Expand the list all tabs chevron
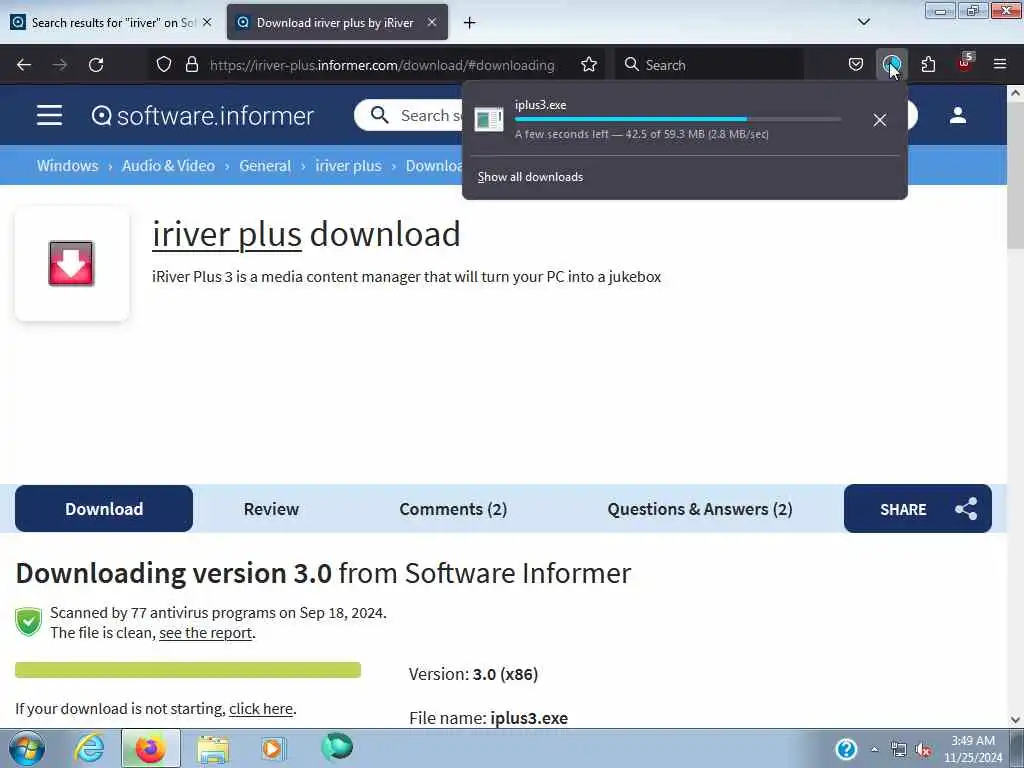Screen dimensions: 1024x768 pyautogui.click(x=863, y=22)
